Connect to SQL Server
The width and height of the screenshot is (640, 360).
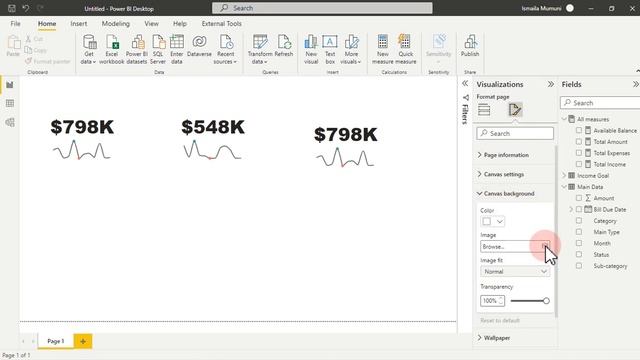pyautogui.click(x=158, y=49)
